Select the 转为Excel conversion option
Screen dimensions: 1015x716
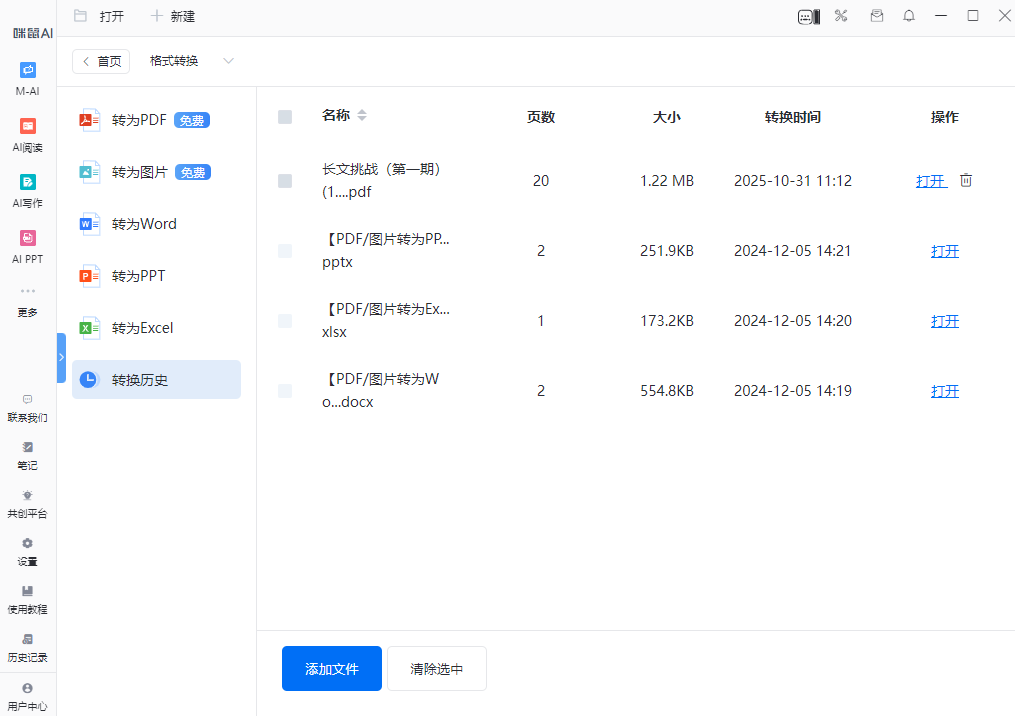[144, 328]
